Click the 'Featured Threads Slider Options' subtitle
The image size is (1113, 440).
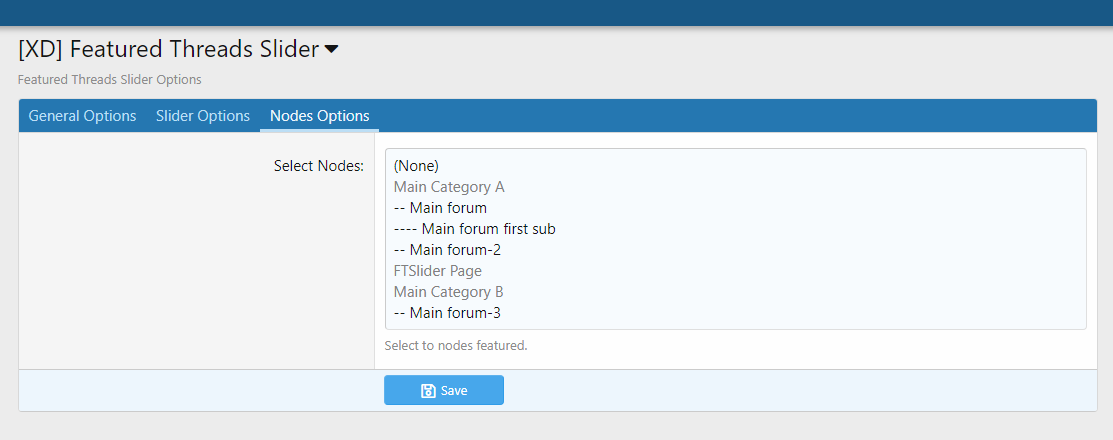pos(110,79)
